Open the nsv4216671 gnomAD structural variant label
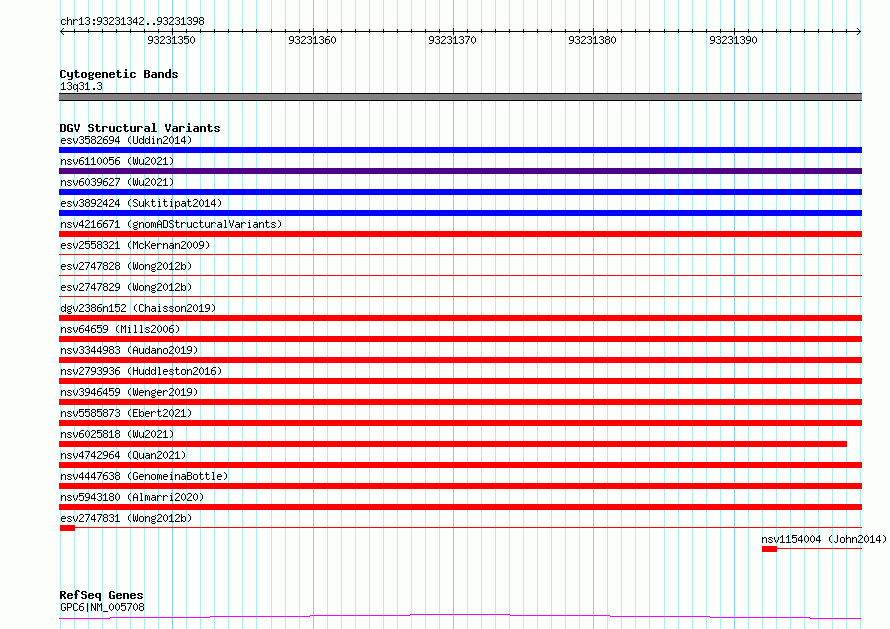Viewport: 890px width, 629px height. [x=170, y=224]
